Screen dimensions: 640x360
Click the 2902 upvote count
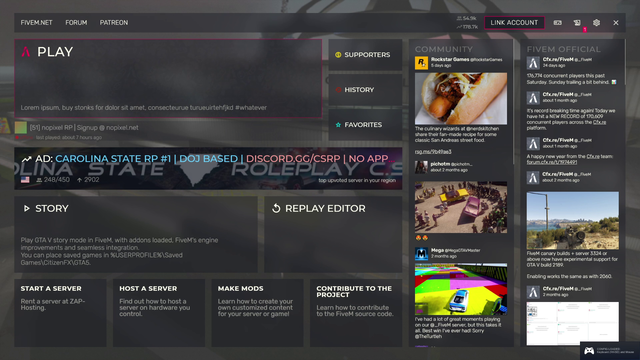88,180
